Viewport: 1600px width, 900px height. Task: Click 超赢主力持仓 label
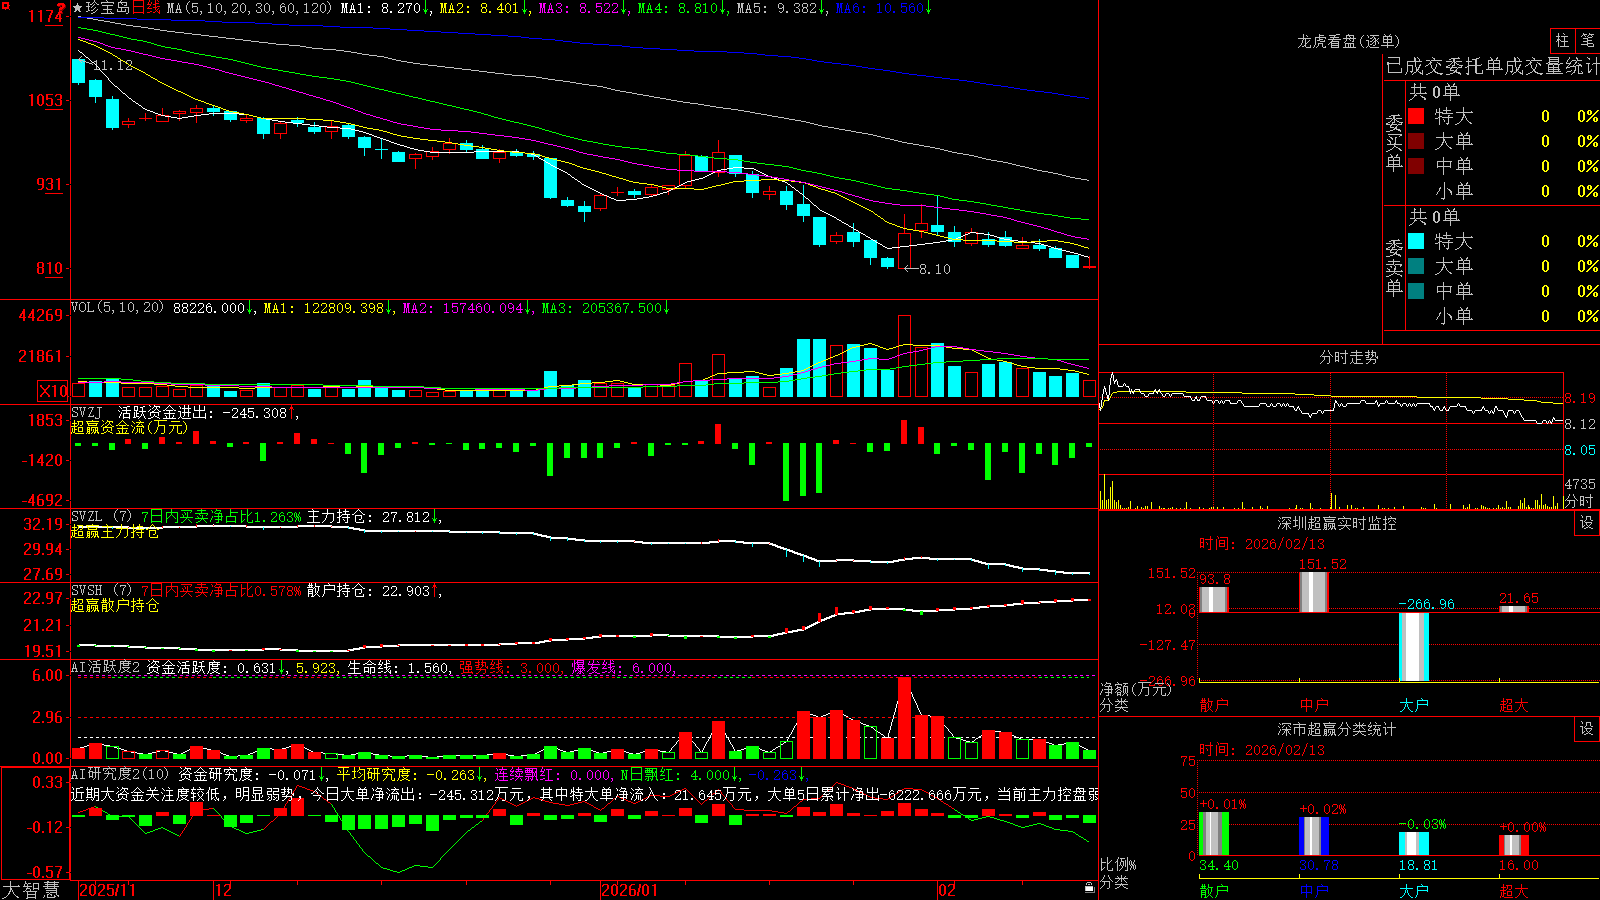(115, 532)
